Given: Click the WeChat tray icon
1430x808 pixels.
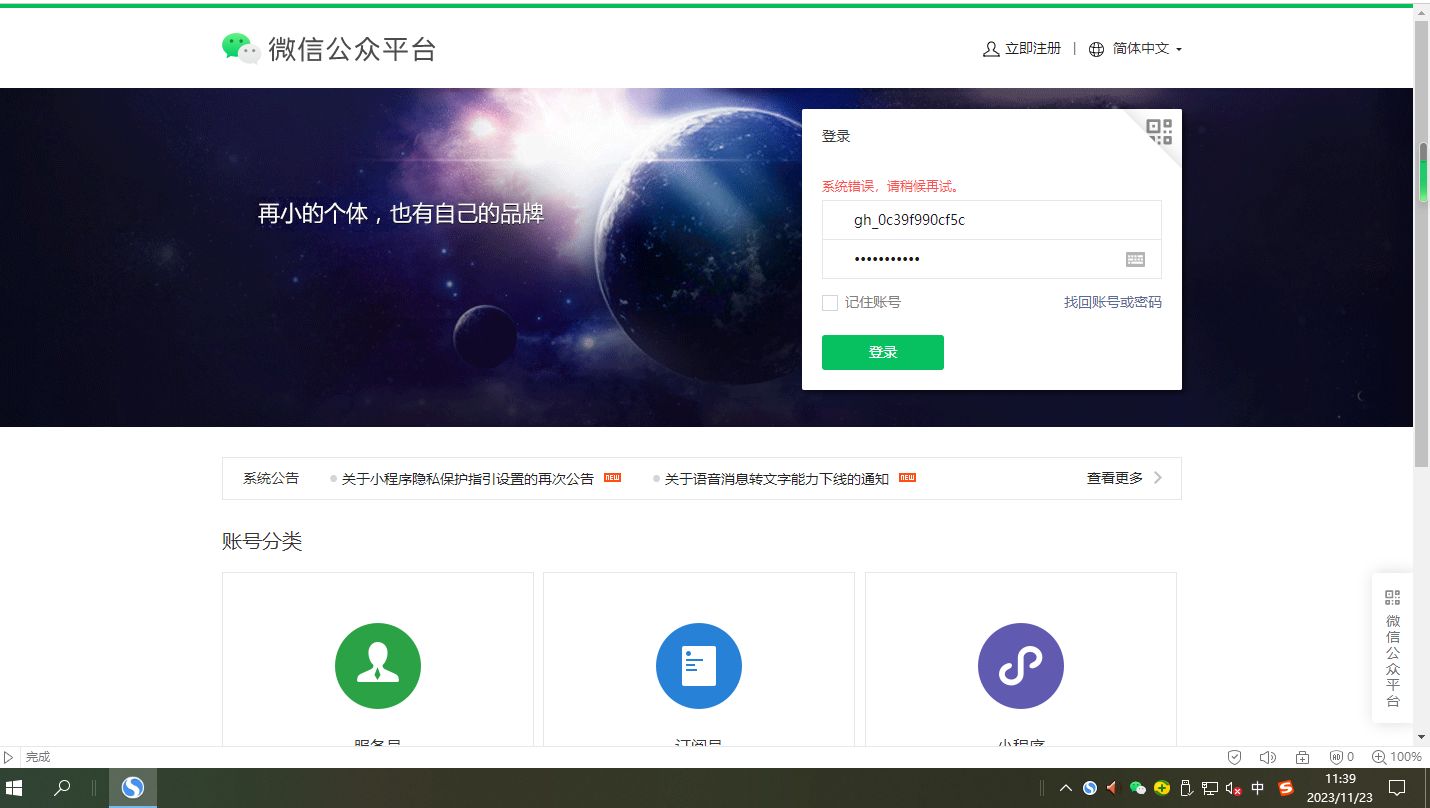Looking at the screenshot, I should tap(1137, 788).
